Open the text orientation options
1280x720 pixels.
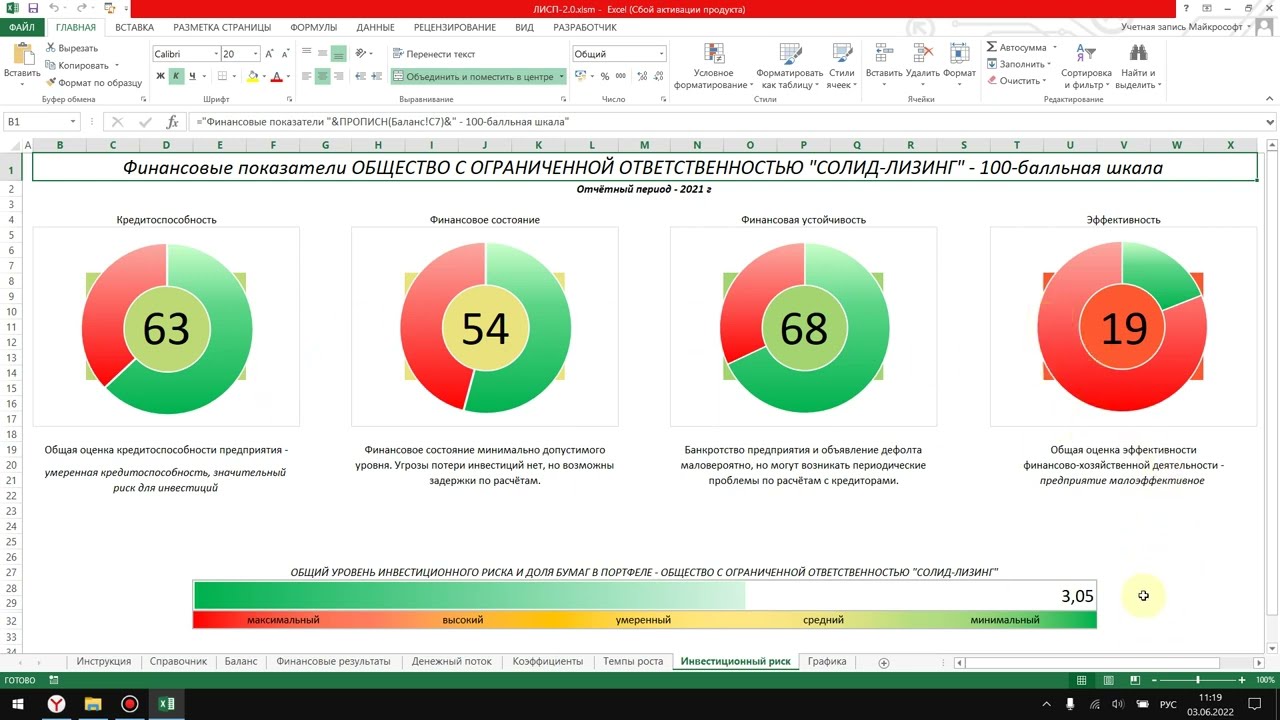pos(364,54)
